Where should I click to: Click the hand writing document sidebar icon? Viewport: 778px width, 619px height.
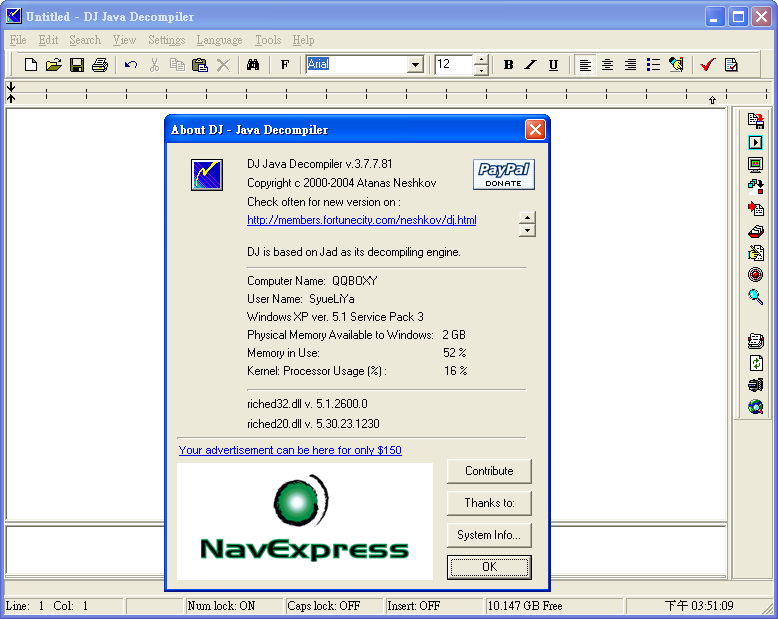point(756,252)
